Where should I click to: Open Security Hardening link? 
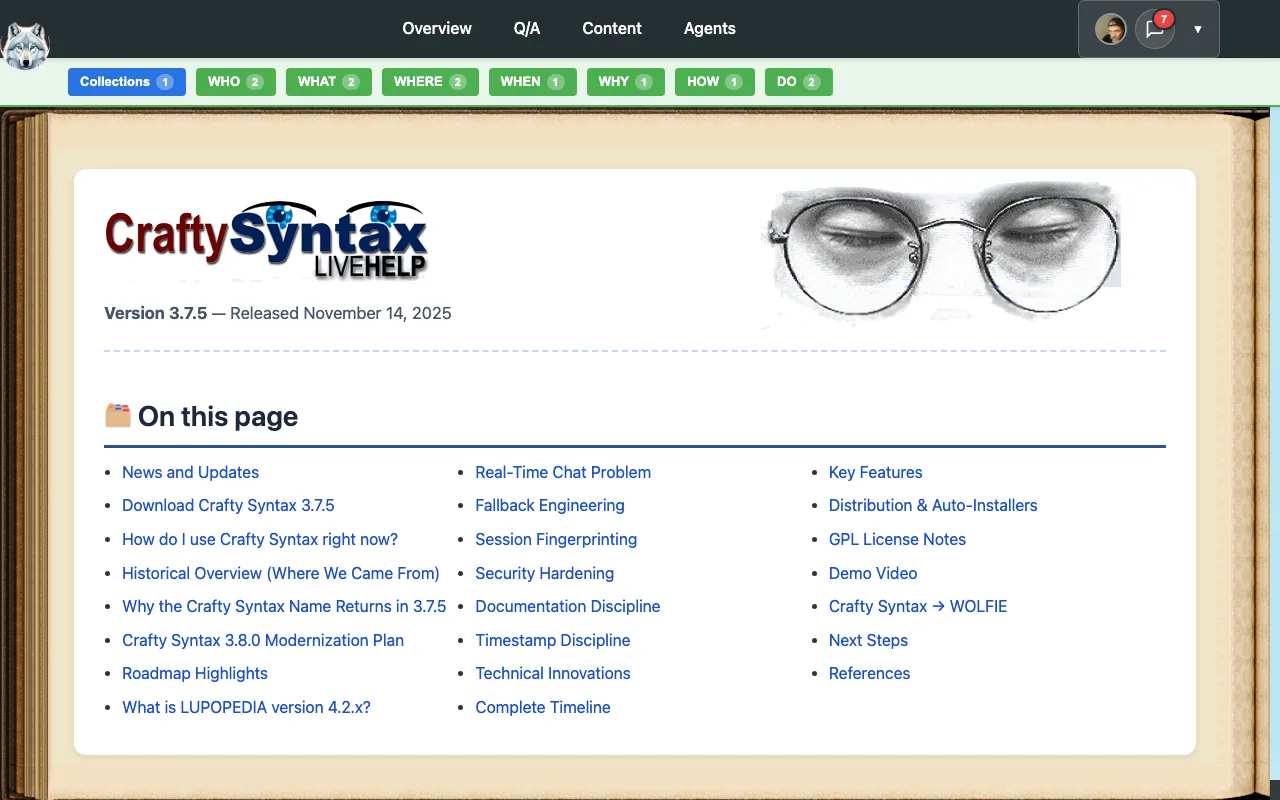[x=545, y=573]
